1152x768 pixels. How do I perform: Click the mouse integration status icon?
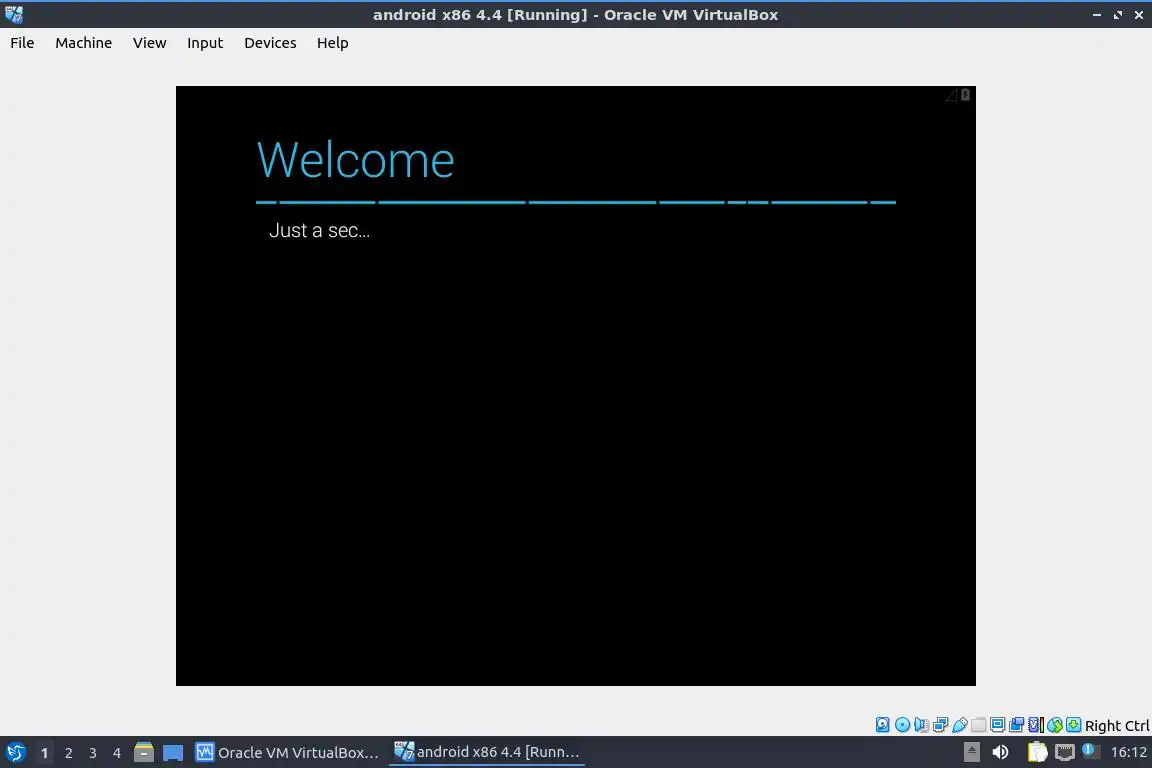(x=1055, y=725)
